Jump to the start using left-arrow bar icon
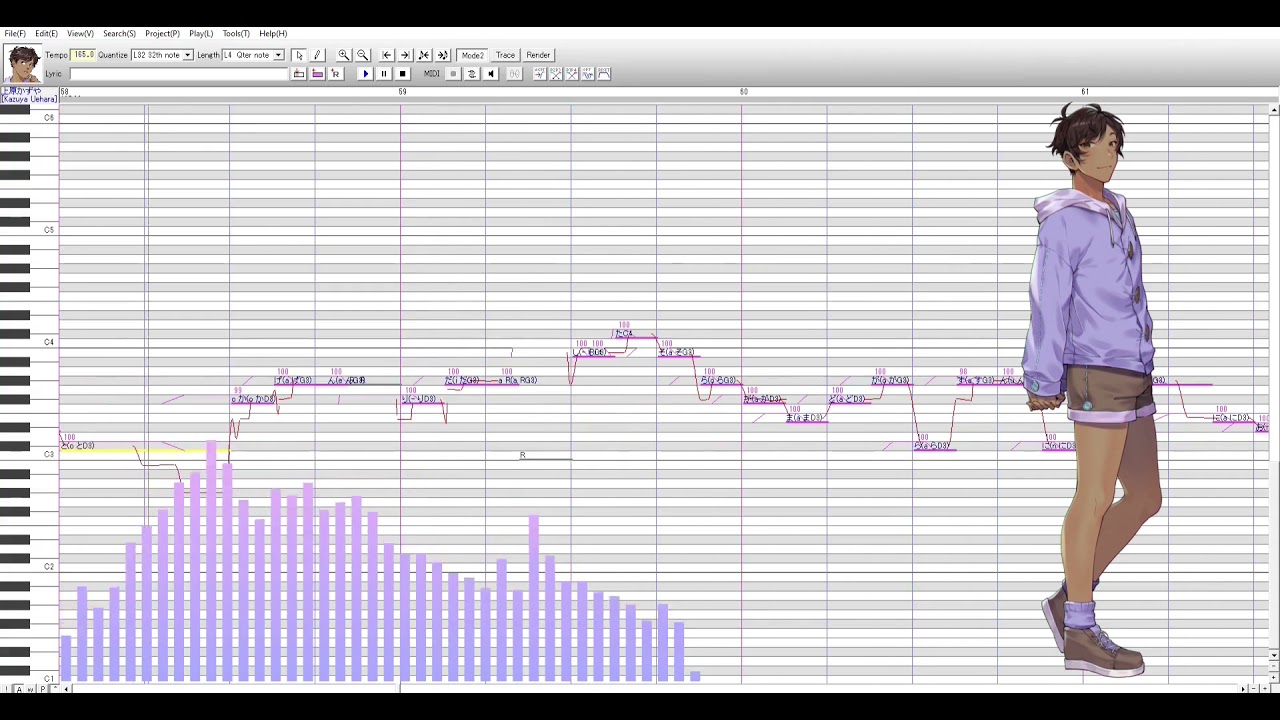This screenshot has width=1280, height=720. [x=387, y=55]
